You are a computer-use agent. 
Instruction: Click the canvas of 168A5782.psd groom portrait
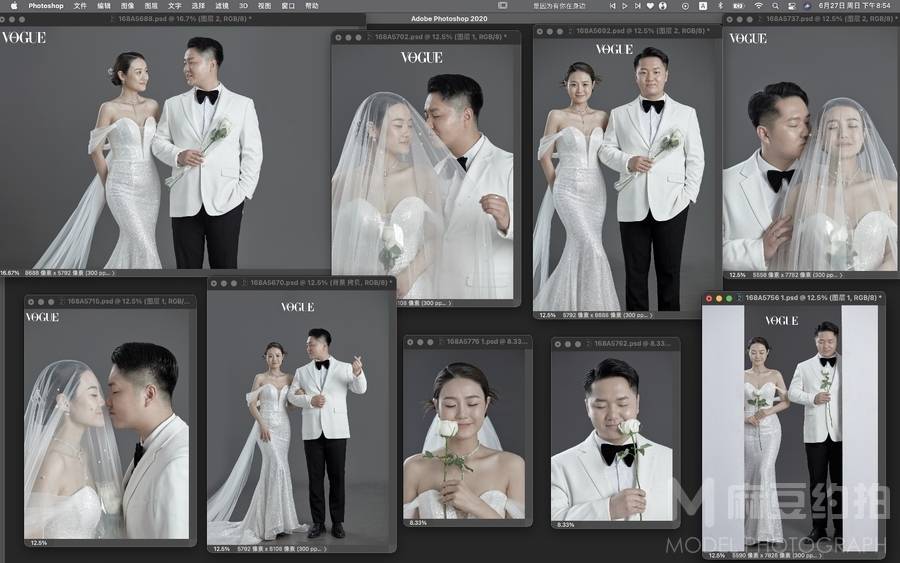(612, 436)
